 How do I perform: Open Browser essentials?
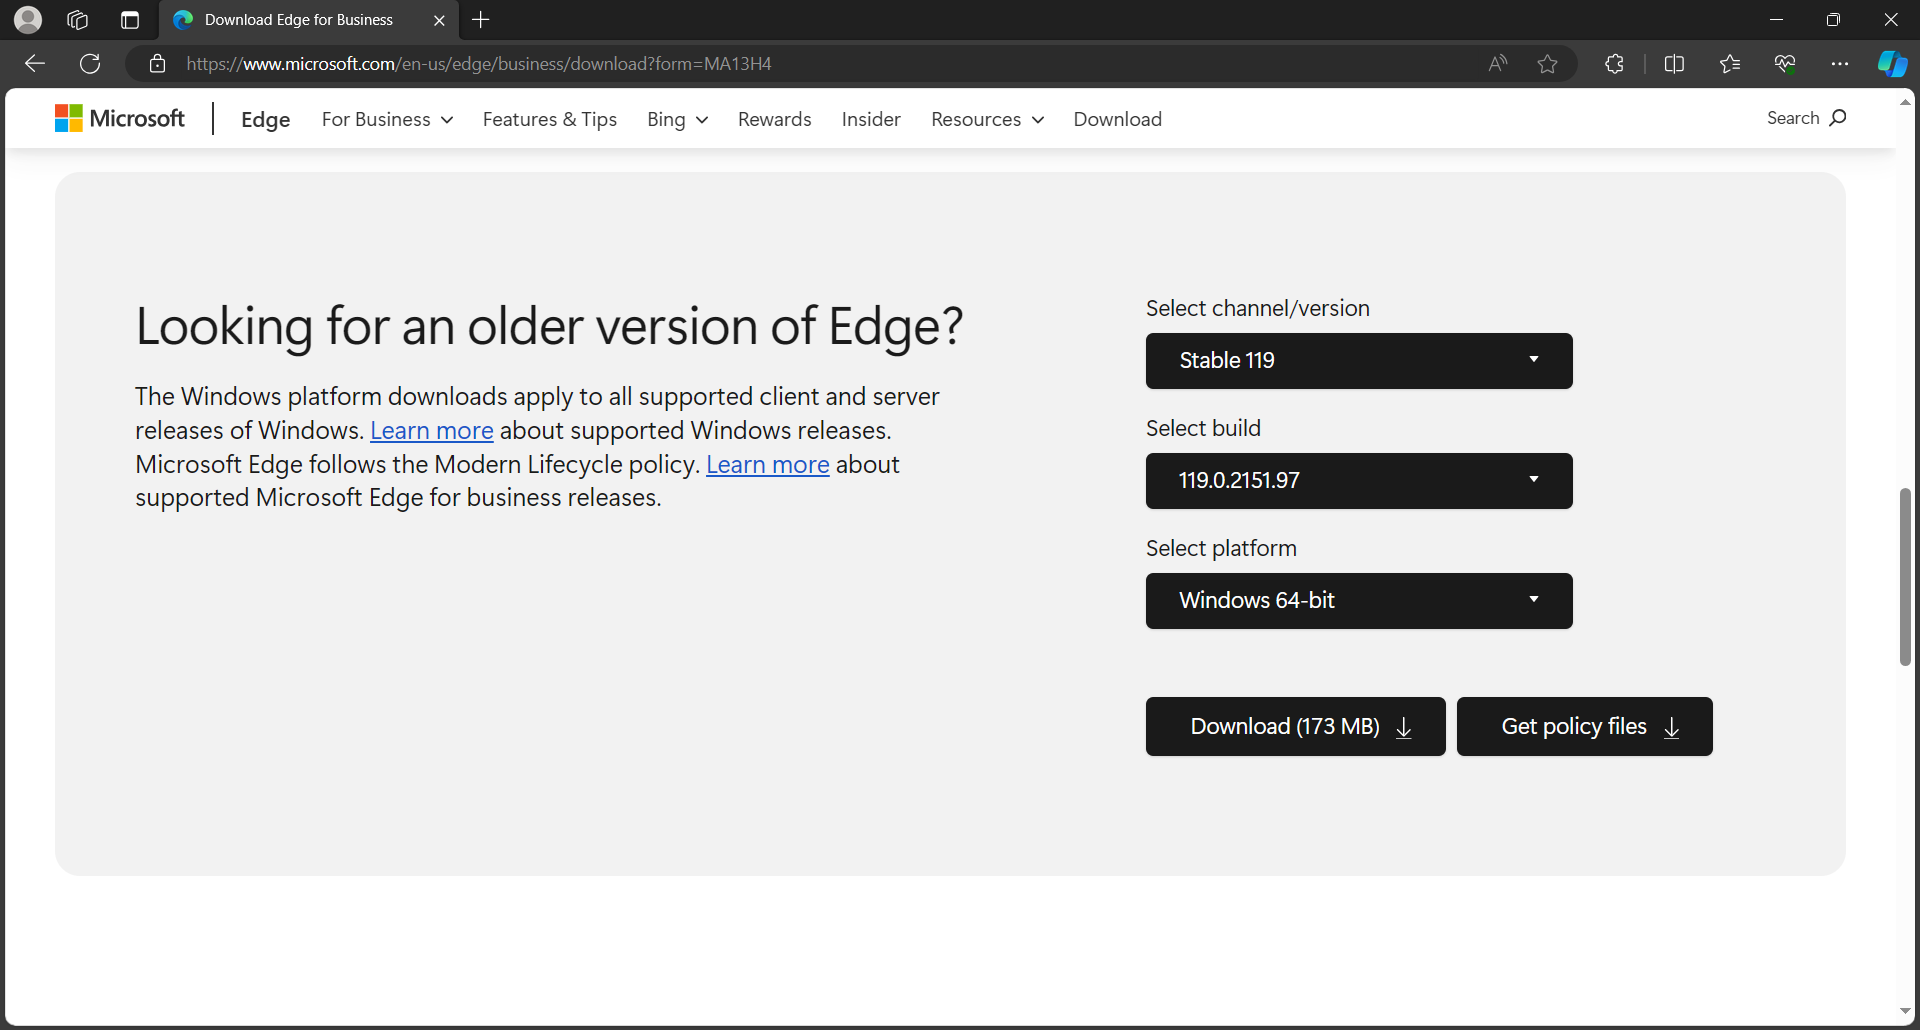(1786, 63)
